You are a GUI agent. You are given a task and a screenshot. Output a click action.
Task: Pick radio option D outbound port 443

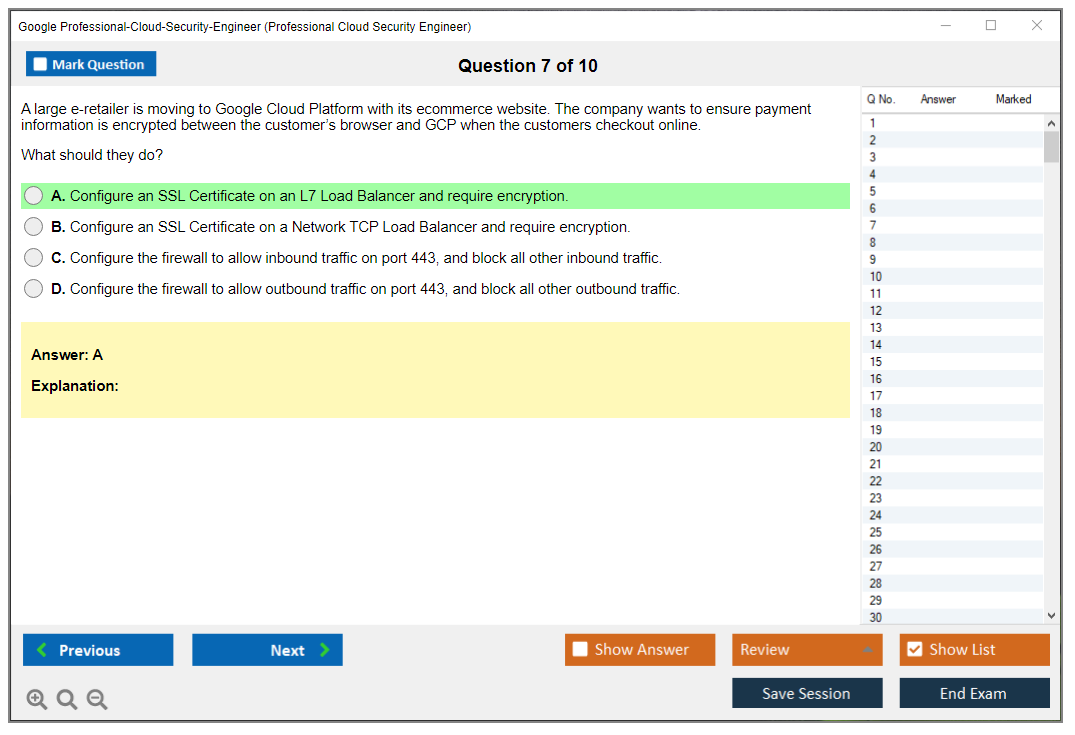point(34,289)
